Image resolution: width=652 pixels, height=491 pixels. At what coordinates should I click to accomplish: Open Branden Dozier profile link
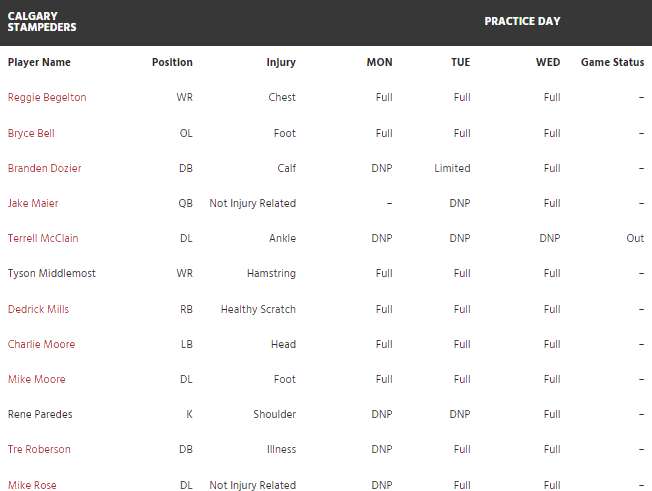44,168
